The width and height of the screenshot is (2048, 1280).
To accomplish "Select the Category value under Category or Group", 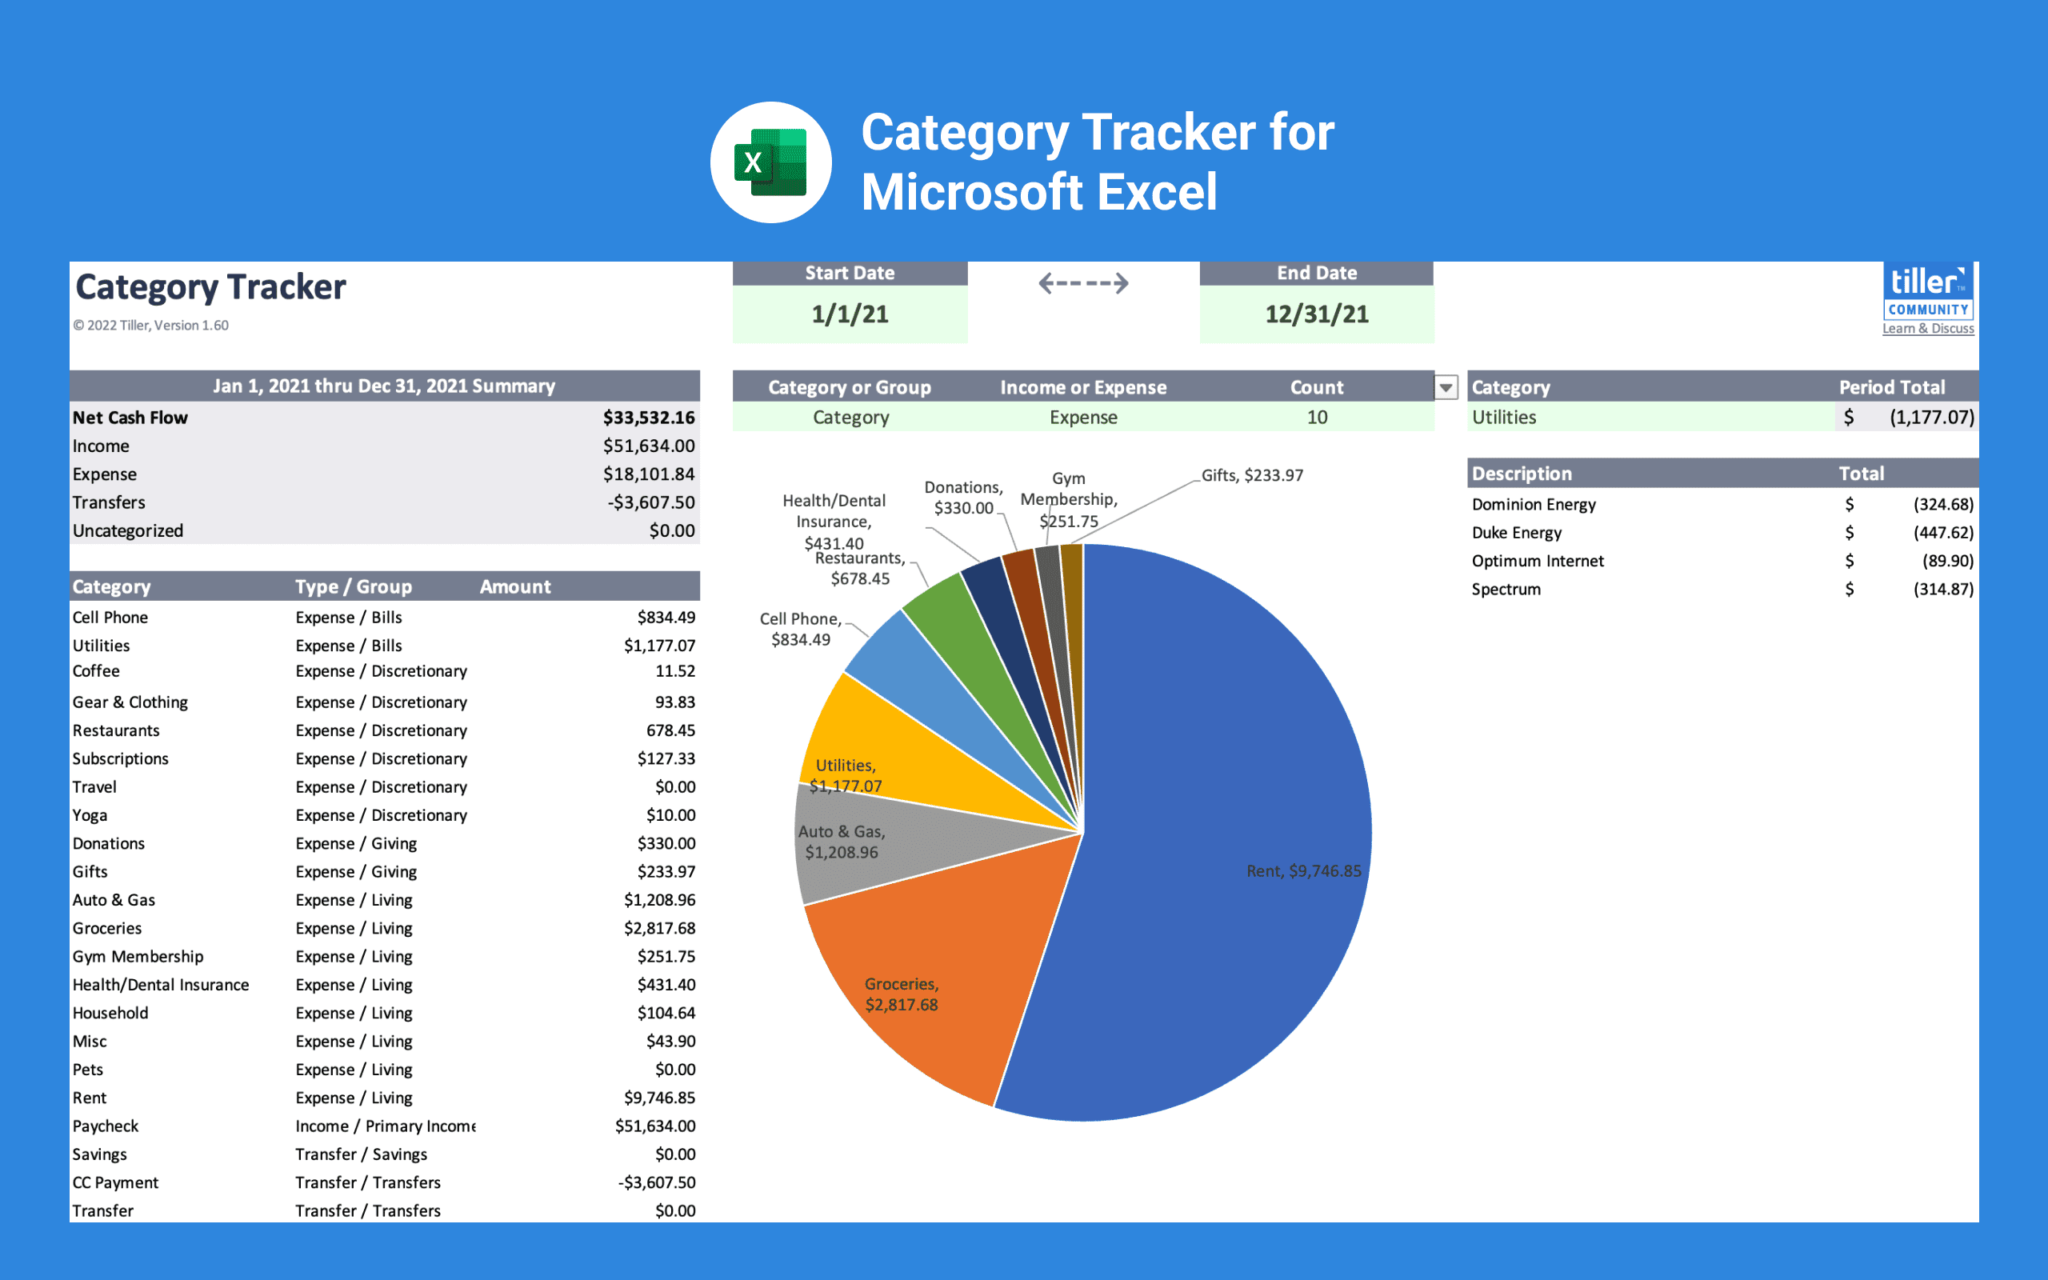I will click(849, 417).
